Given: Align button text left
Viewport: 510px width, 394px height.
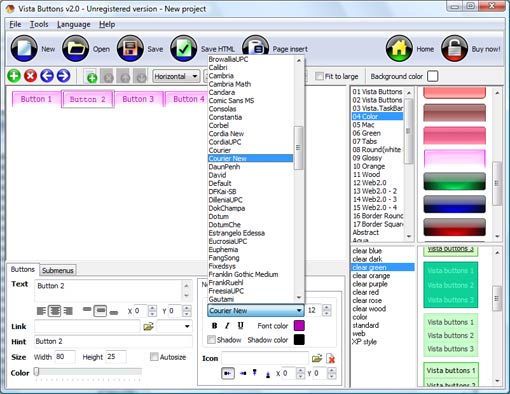Looking at the screenshot, I should coord(41,311).
